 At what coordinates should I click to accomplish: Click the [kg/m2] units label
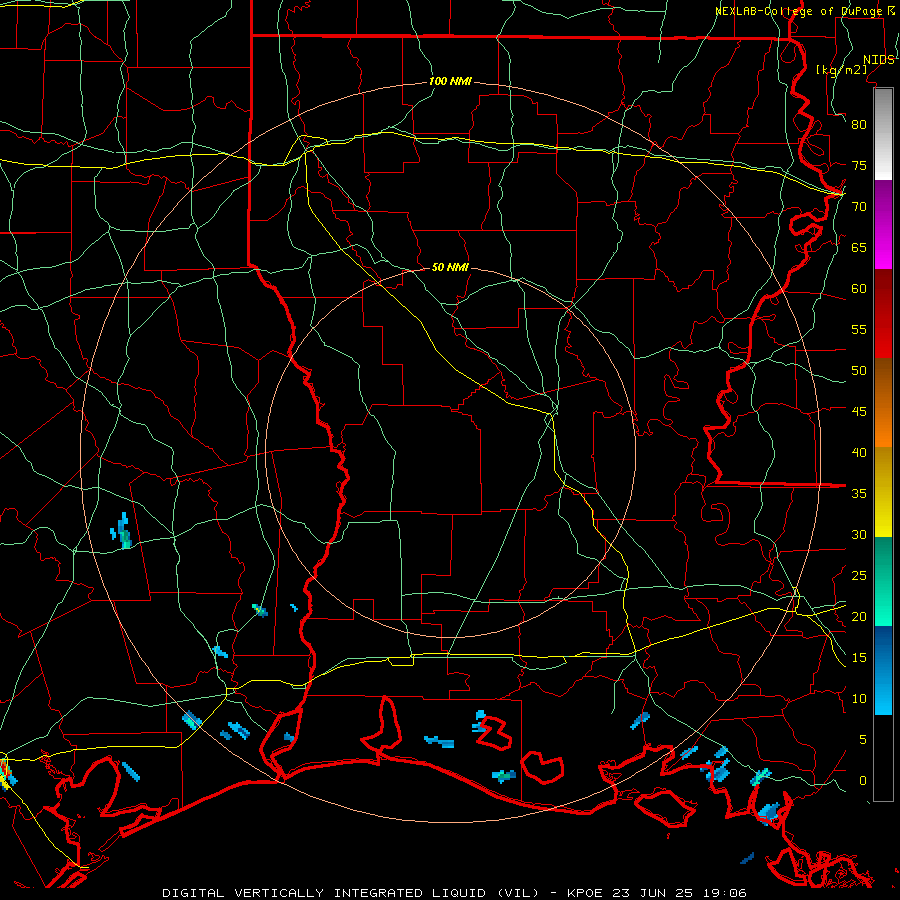[x=841, y=70]
